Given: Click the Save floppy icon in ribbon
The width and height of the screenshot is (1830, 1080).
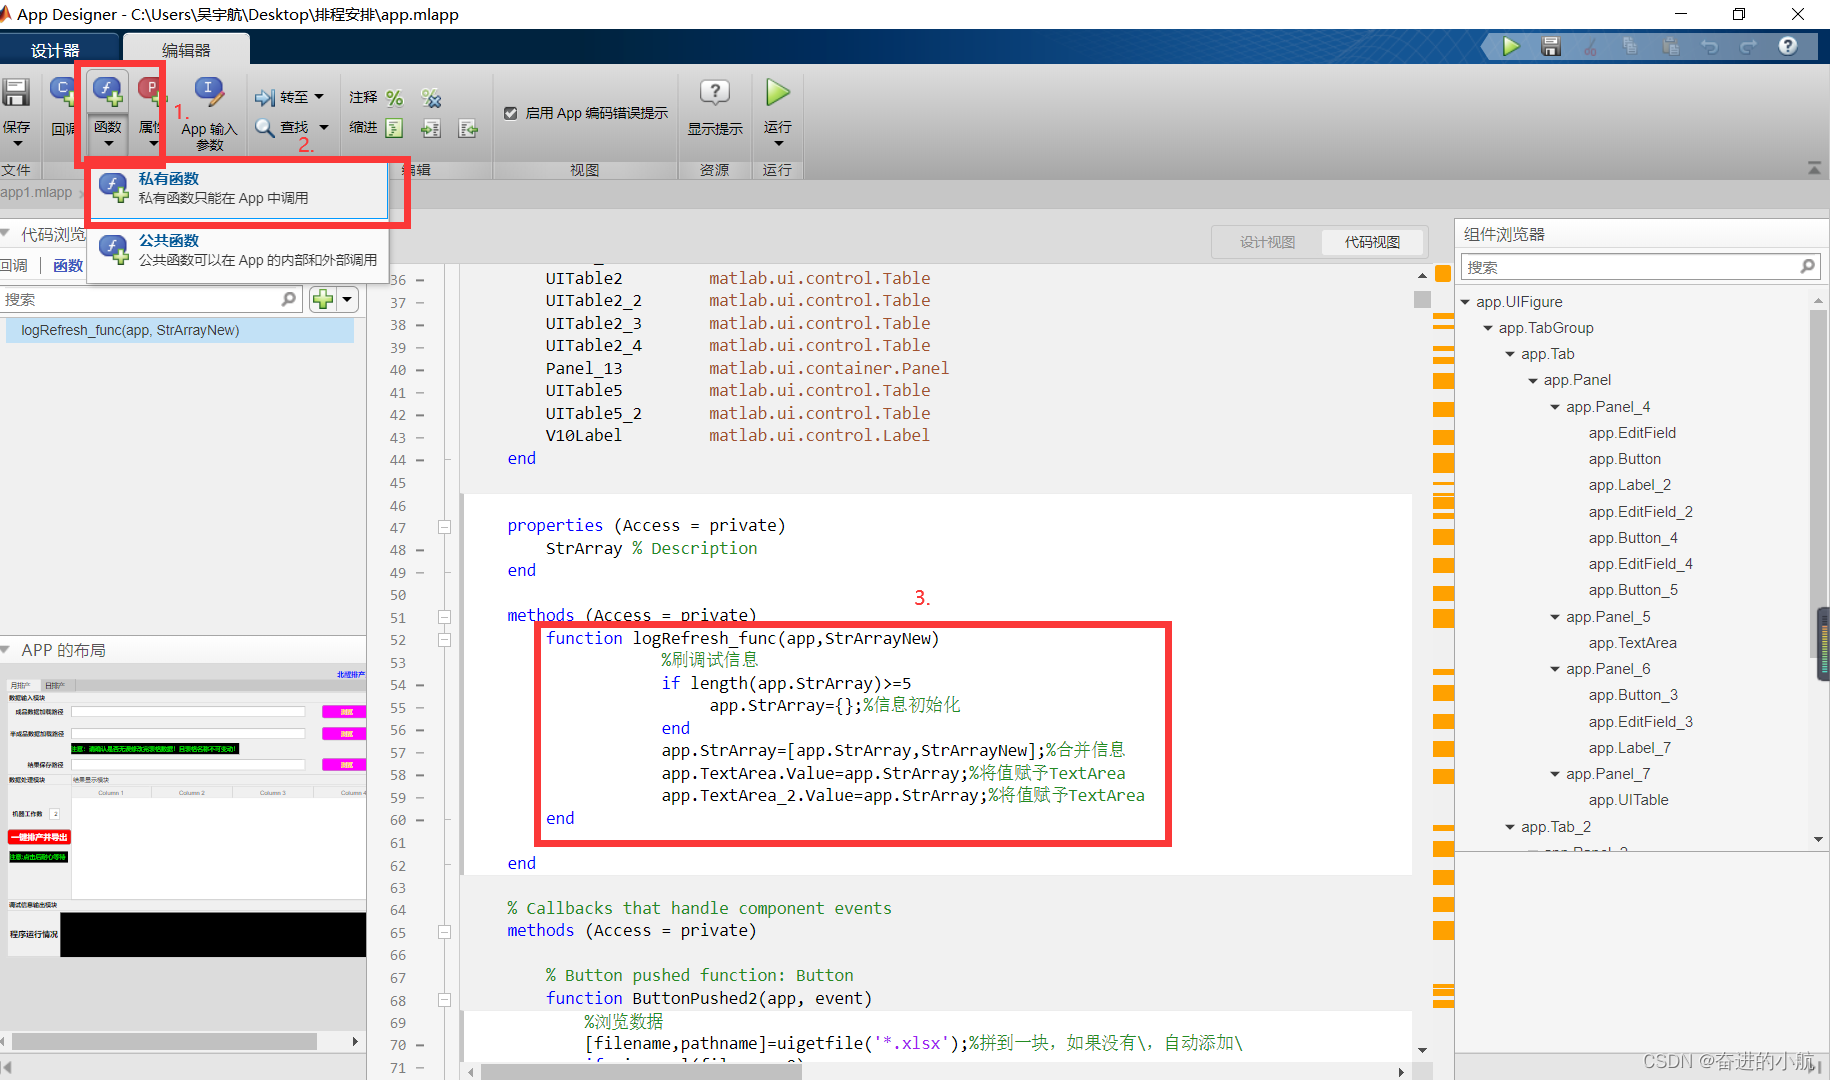Looking at the screenshot, I should point(16,93).
